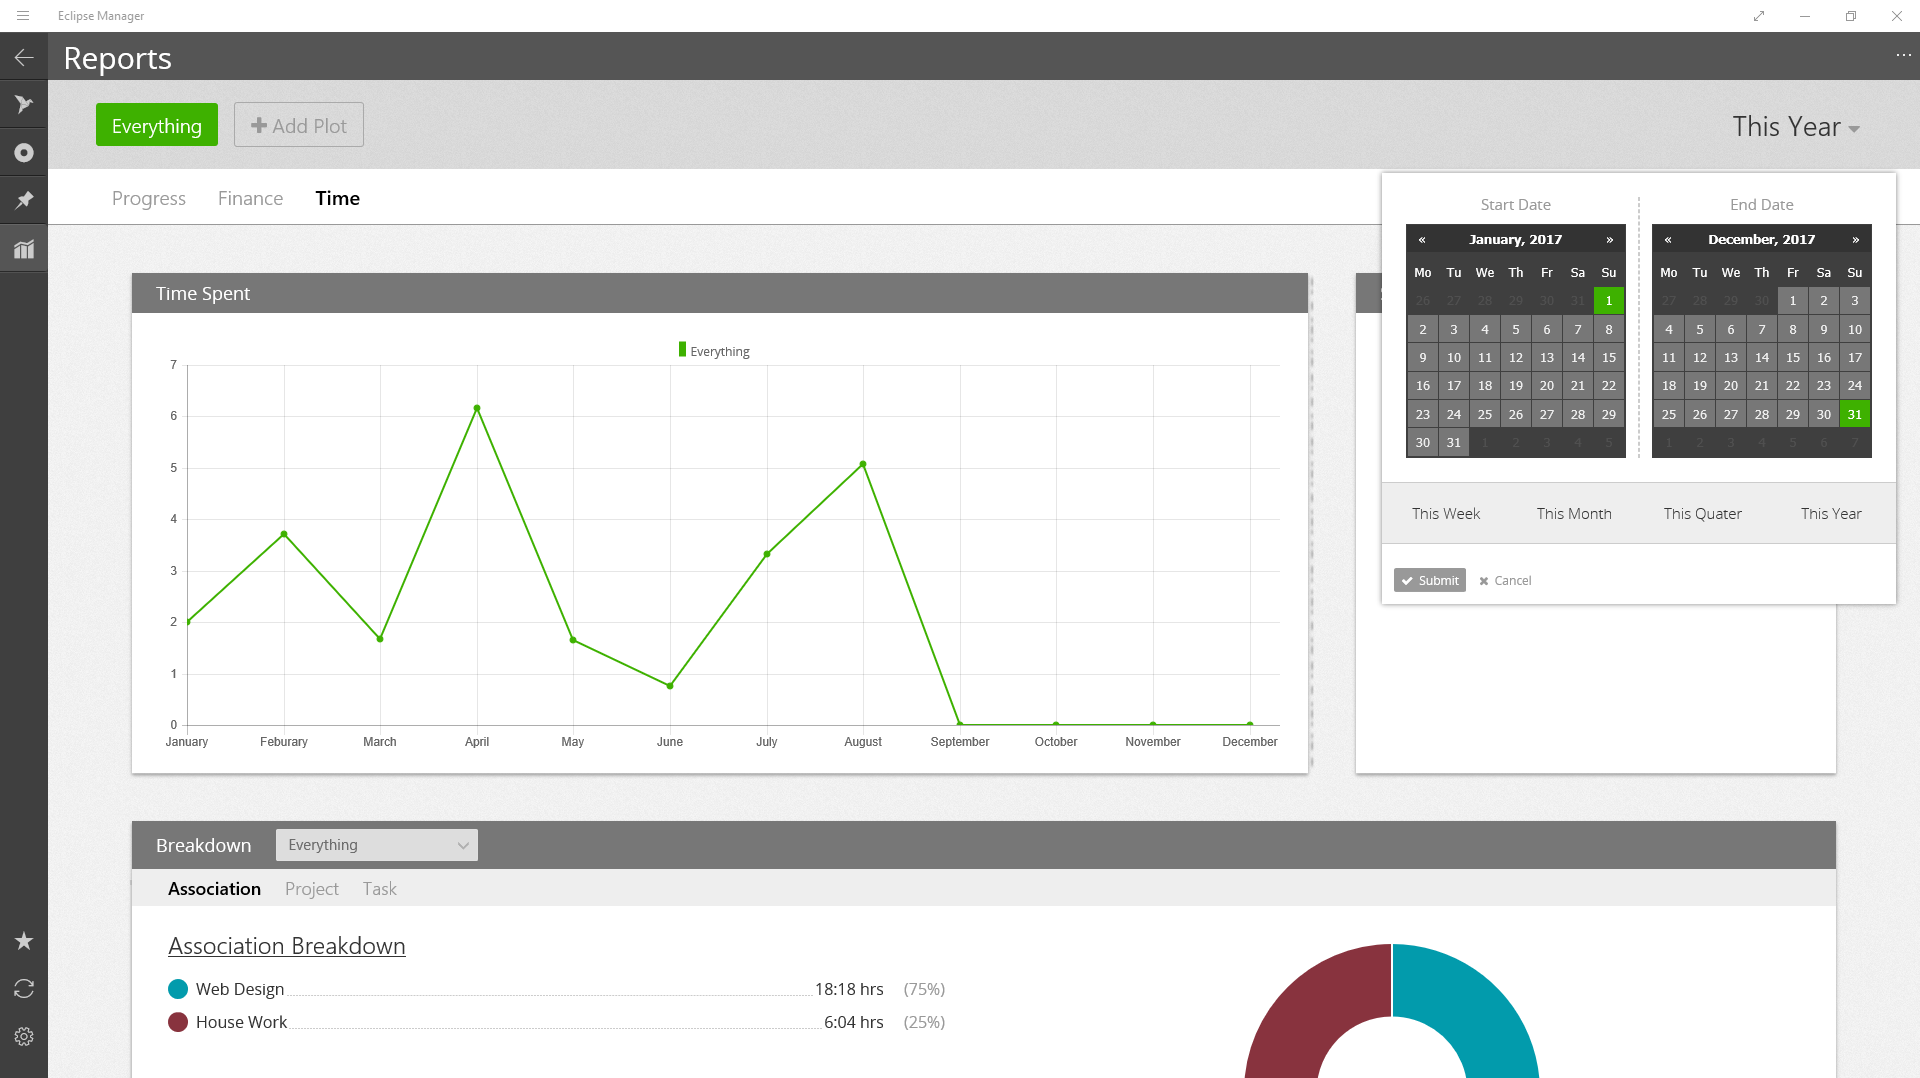Click the Submit button
This screenshot has width=1920, height=1078.
pos(1429,581)
